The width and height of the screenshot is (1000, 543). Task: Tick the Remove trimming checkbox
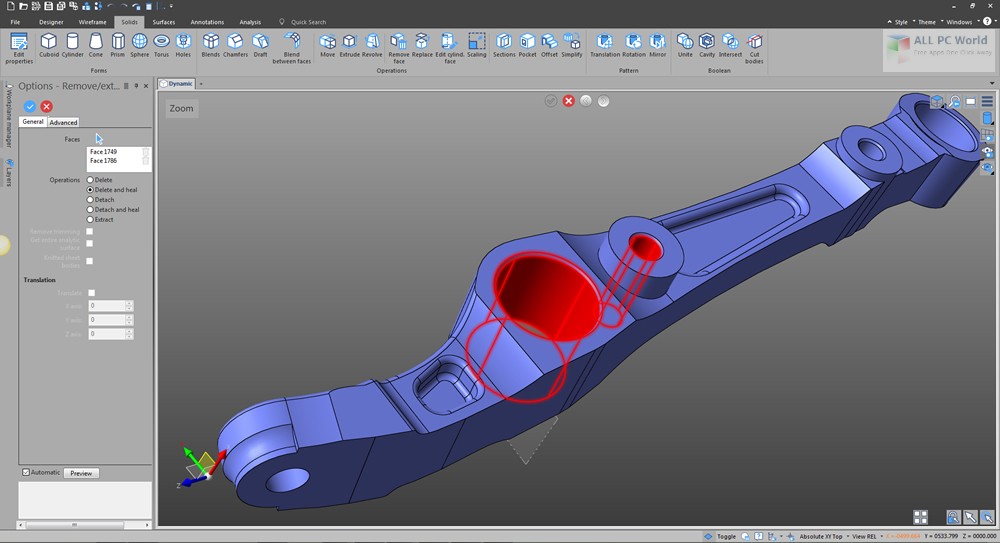tap(89, 232)
